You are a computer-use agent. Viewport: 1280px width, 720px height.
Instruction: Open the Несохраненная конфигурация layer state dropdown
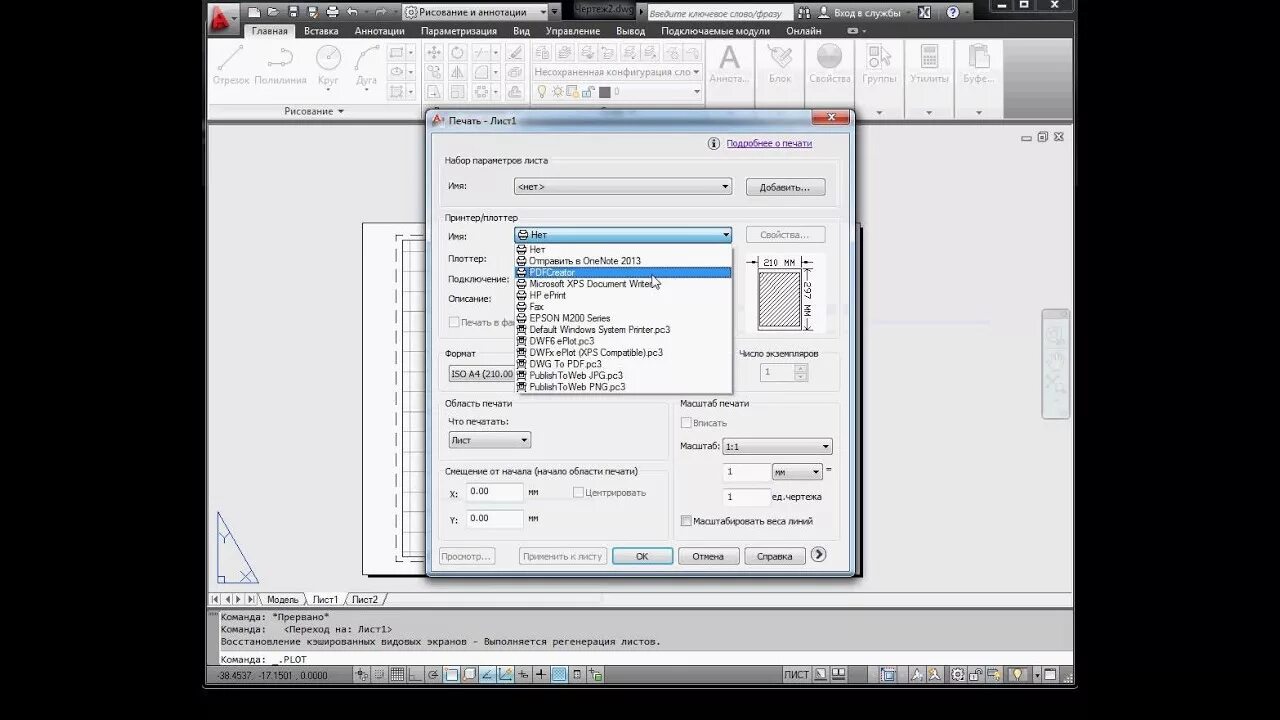pos(616,72)
